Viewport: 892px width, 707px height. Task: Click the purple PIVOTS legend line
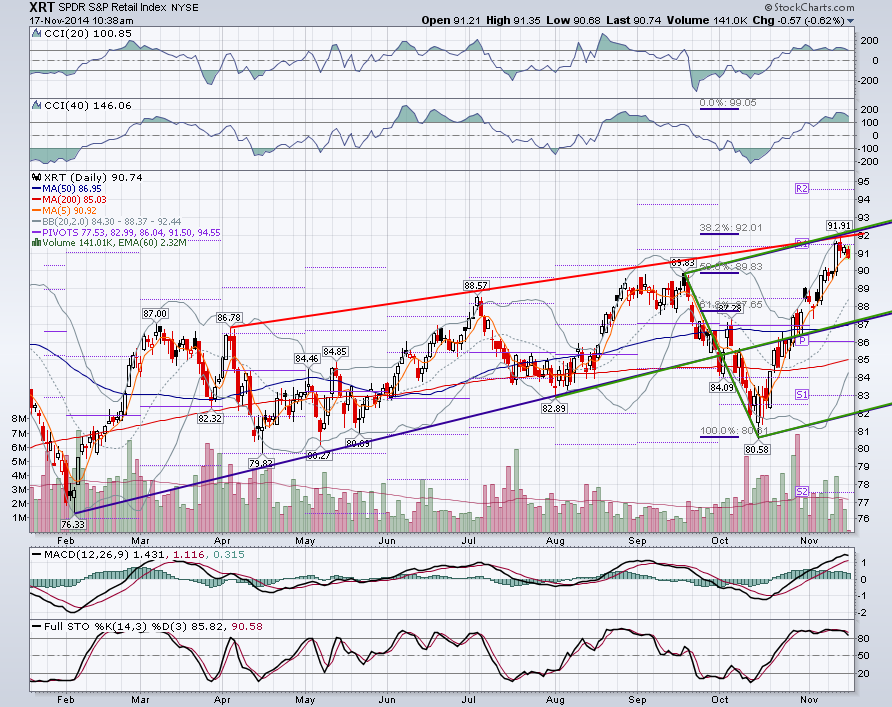tap(36, 232)
